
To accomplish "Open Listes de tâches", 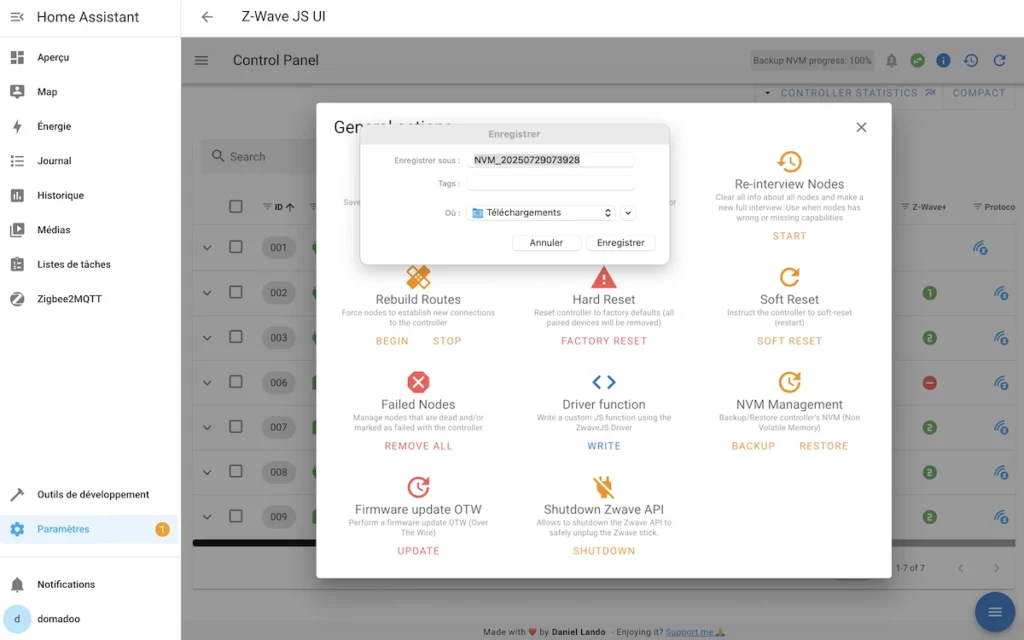I will 90,264.
